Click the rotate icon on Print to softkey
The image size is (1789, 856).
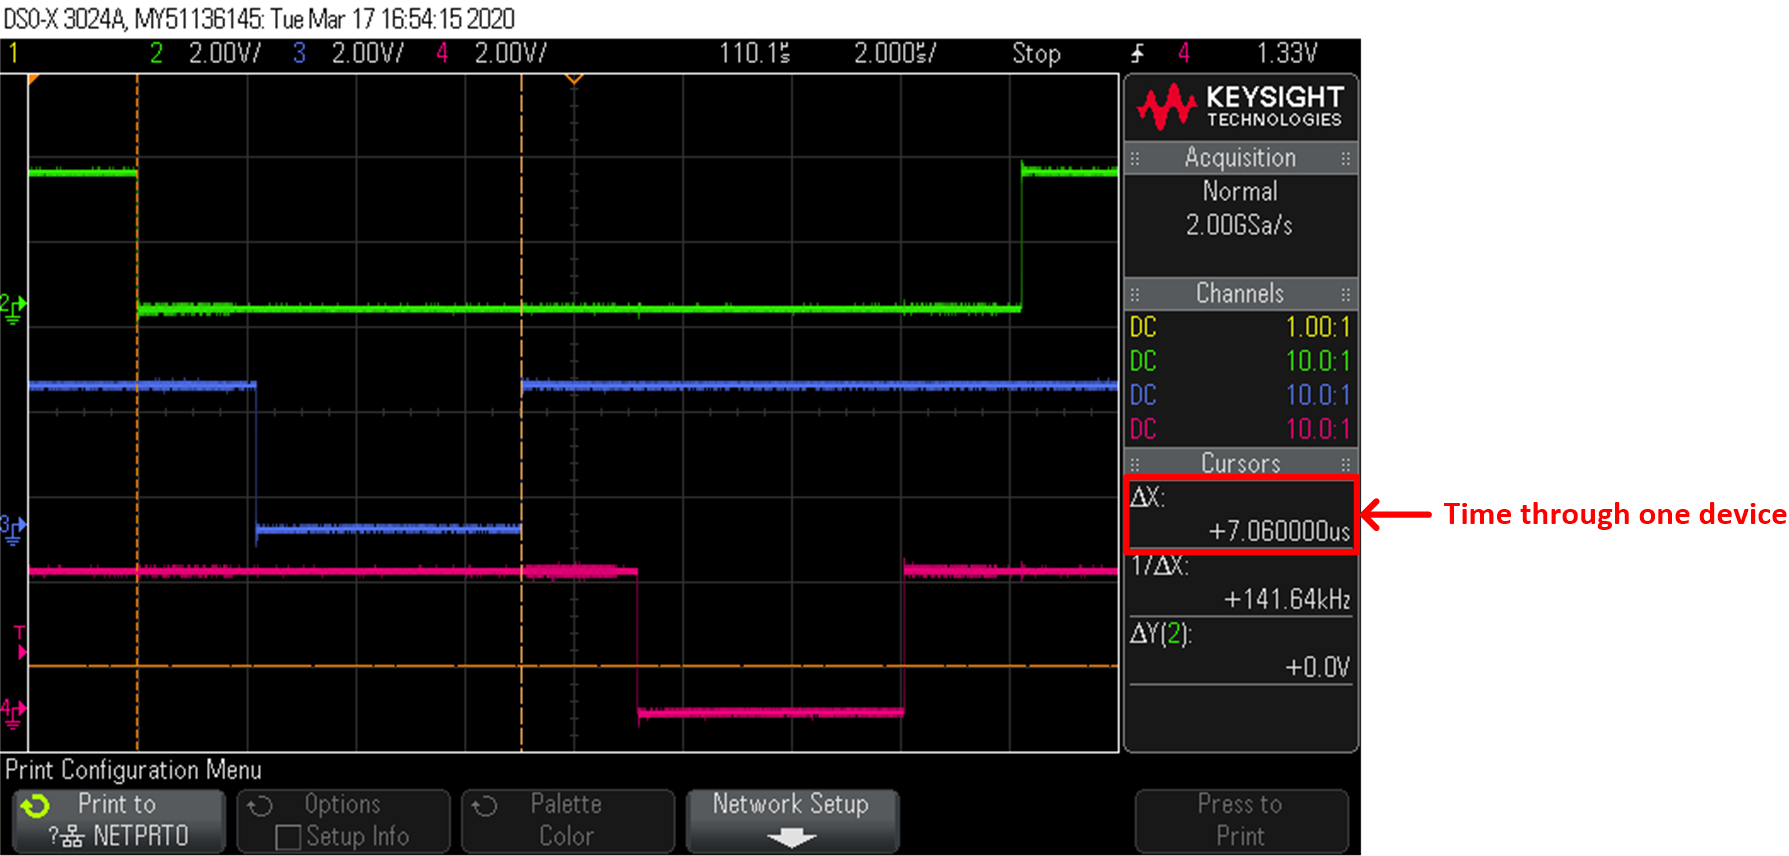(36, 806)
